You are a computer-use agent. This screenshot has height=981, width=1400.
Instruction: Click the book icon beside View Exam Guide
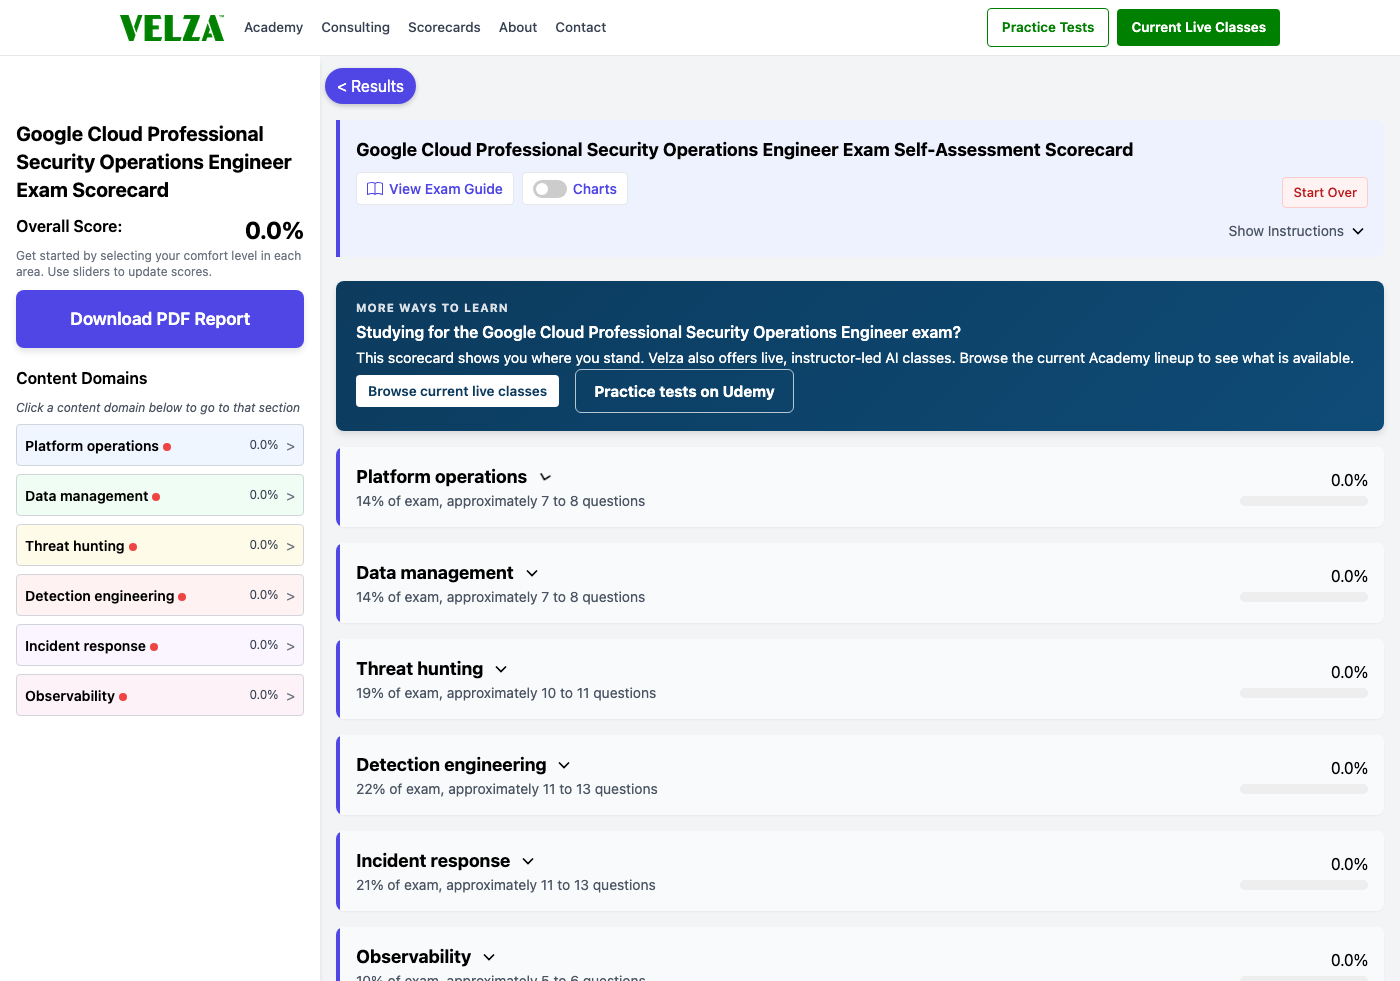pos(375,189)
